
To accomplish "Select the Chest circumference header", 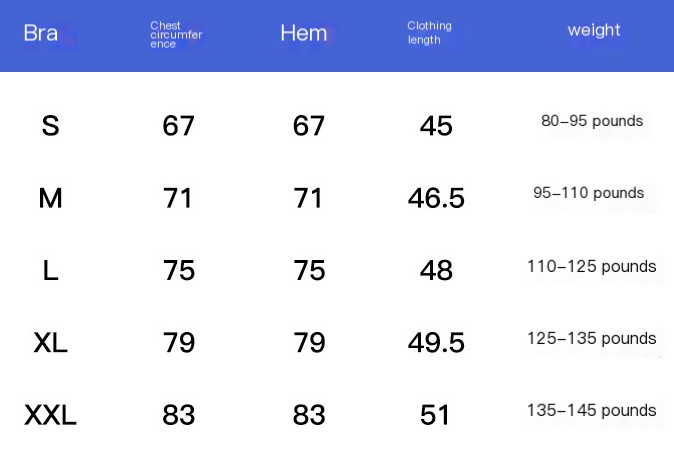I will pyautogui.click(x=176, y=34).
